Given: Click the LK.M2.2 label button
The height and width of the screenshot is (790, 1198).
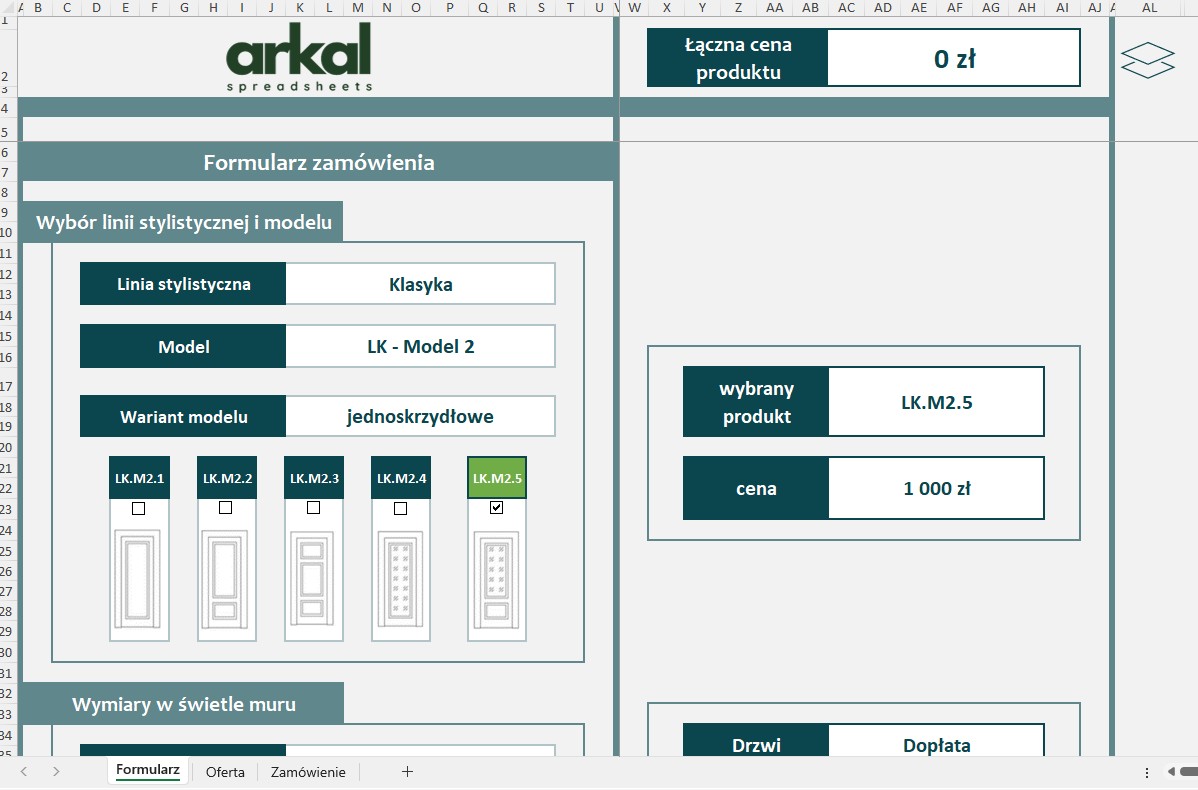Looking at the screenshot, I should 226,478.
